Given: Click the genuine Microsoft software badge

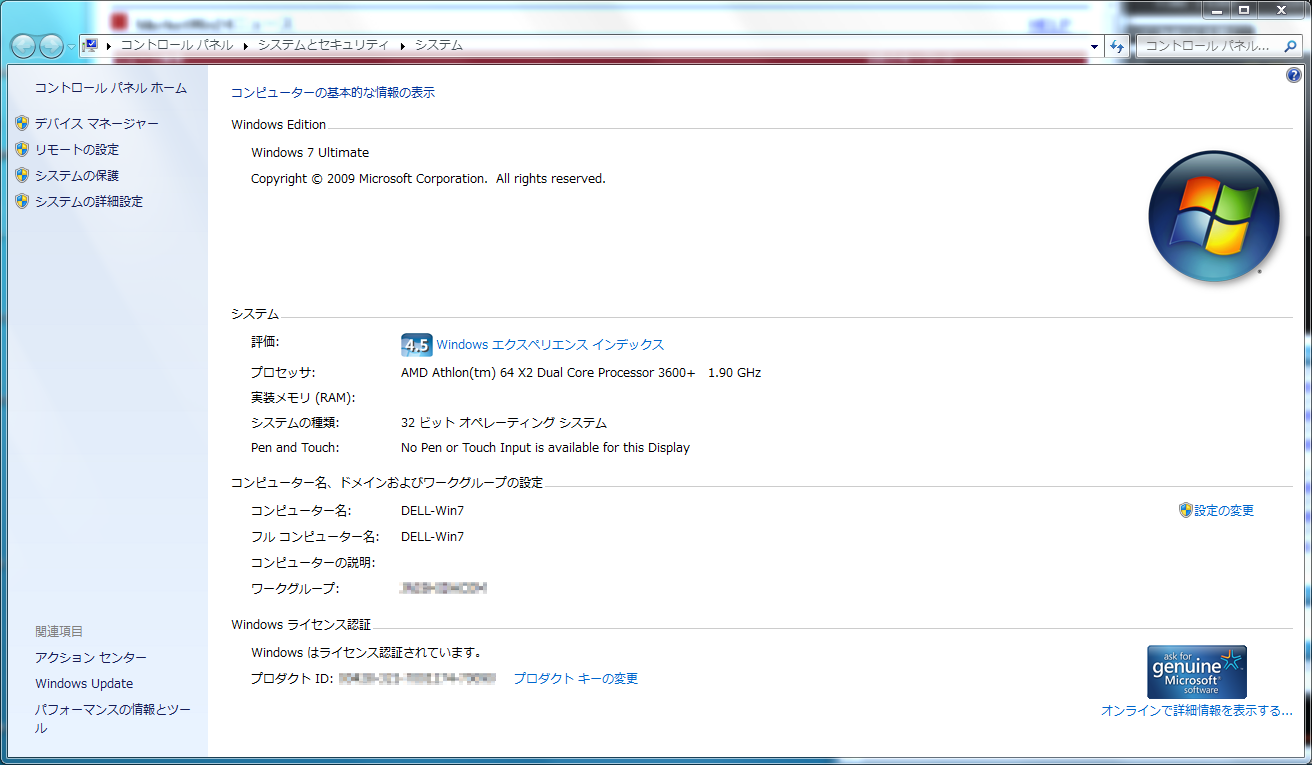Looking at the screenshot, I should [1197, 671].
